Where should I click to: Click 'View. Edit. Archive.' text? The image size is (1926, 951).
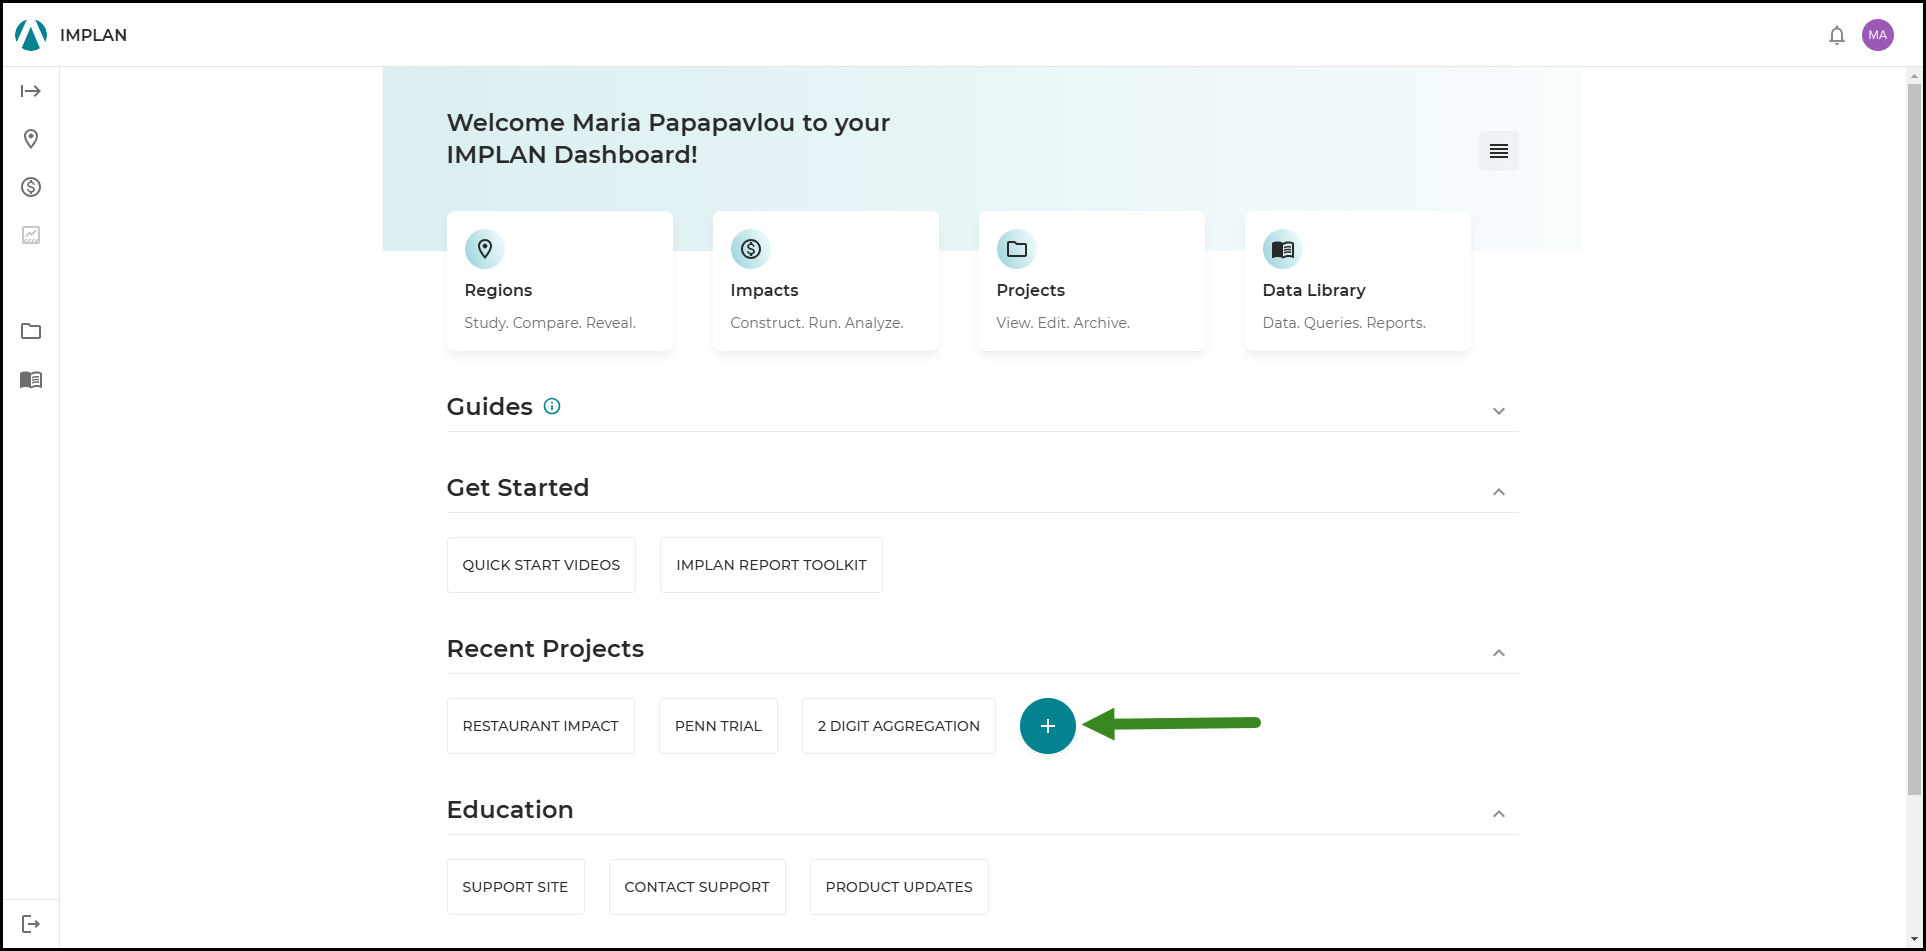[x=1063, y=323]
